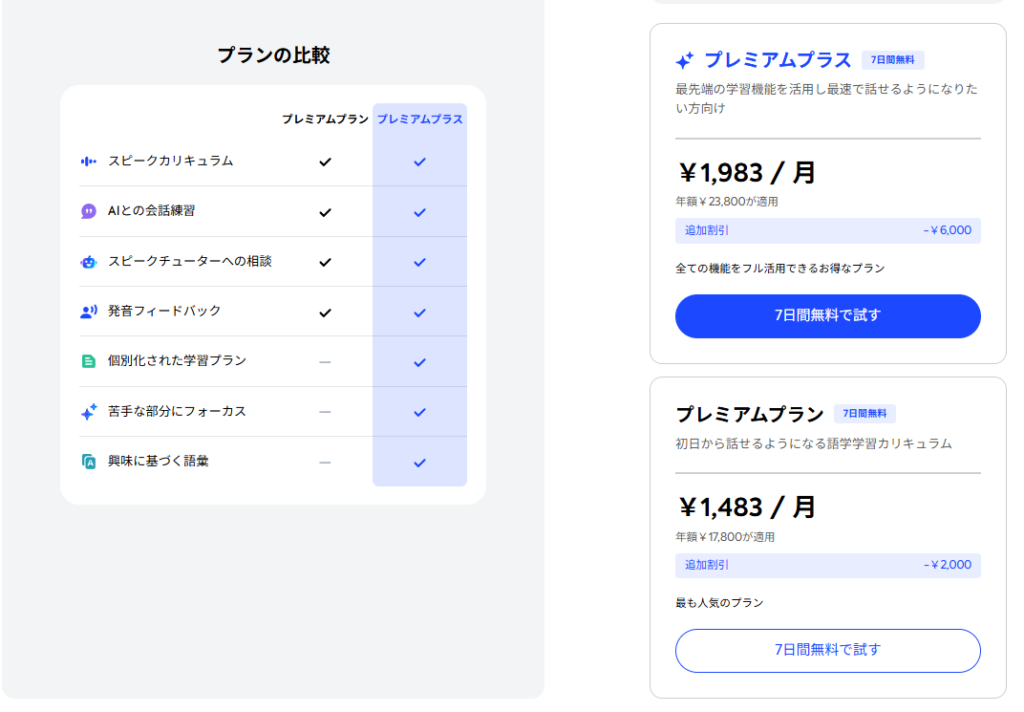Click the AIとの会話練習 chat bubble icon
The image size is (1024, 712).
pyautogui.click(x=88, y=211)
